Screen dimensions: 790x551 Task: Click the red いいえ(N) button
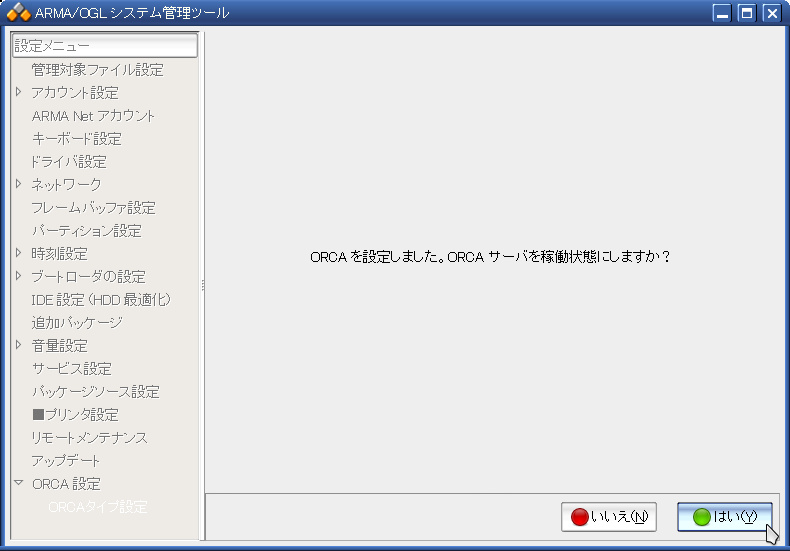(x=608, y=517)
